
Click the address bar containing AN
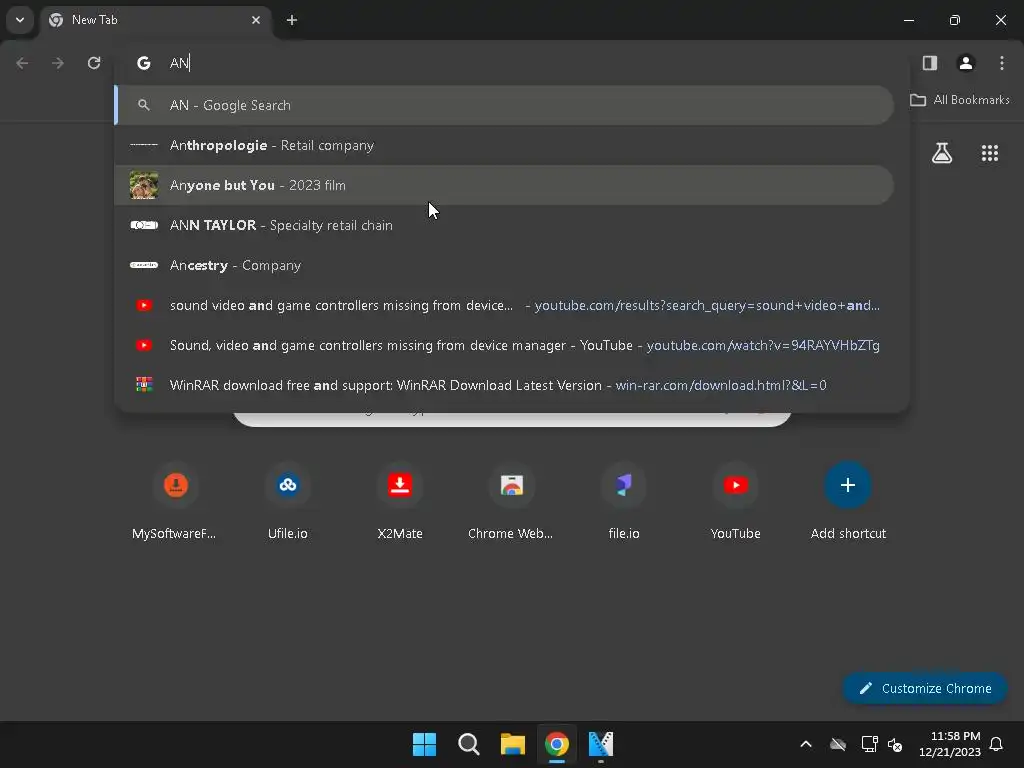click(x=511, y=63)
